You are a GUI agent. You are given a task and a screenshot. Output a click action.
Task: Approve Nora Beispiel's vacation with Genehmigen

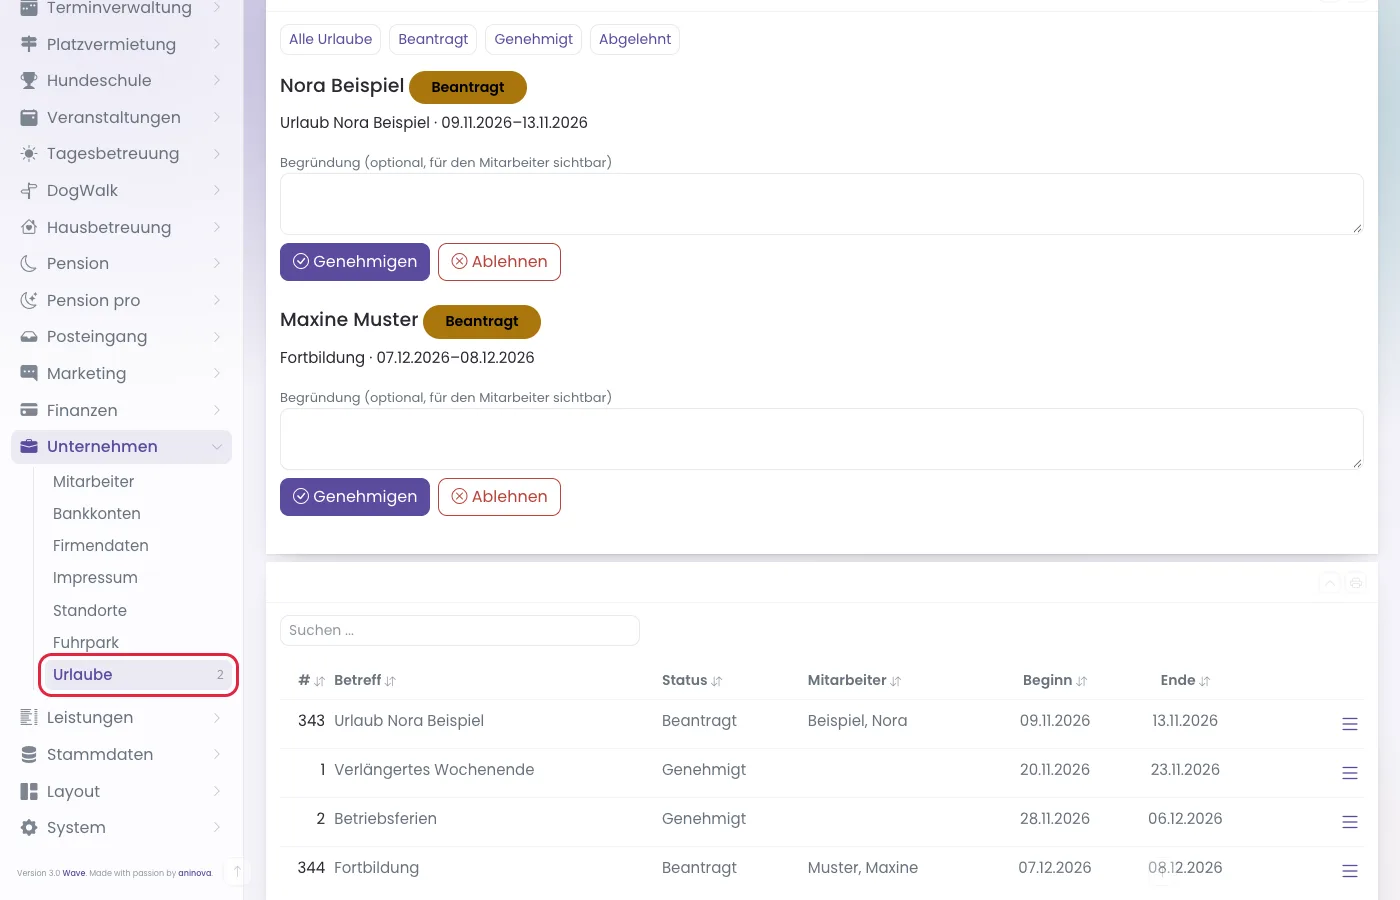click(355, 262)
